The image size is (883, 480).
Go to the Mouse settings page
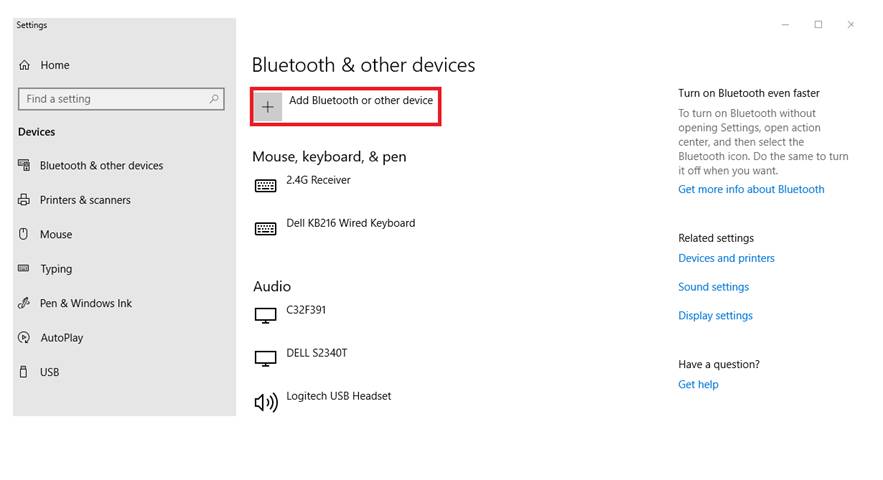[x=56, y=234]
